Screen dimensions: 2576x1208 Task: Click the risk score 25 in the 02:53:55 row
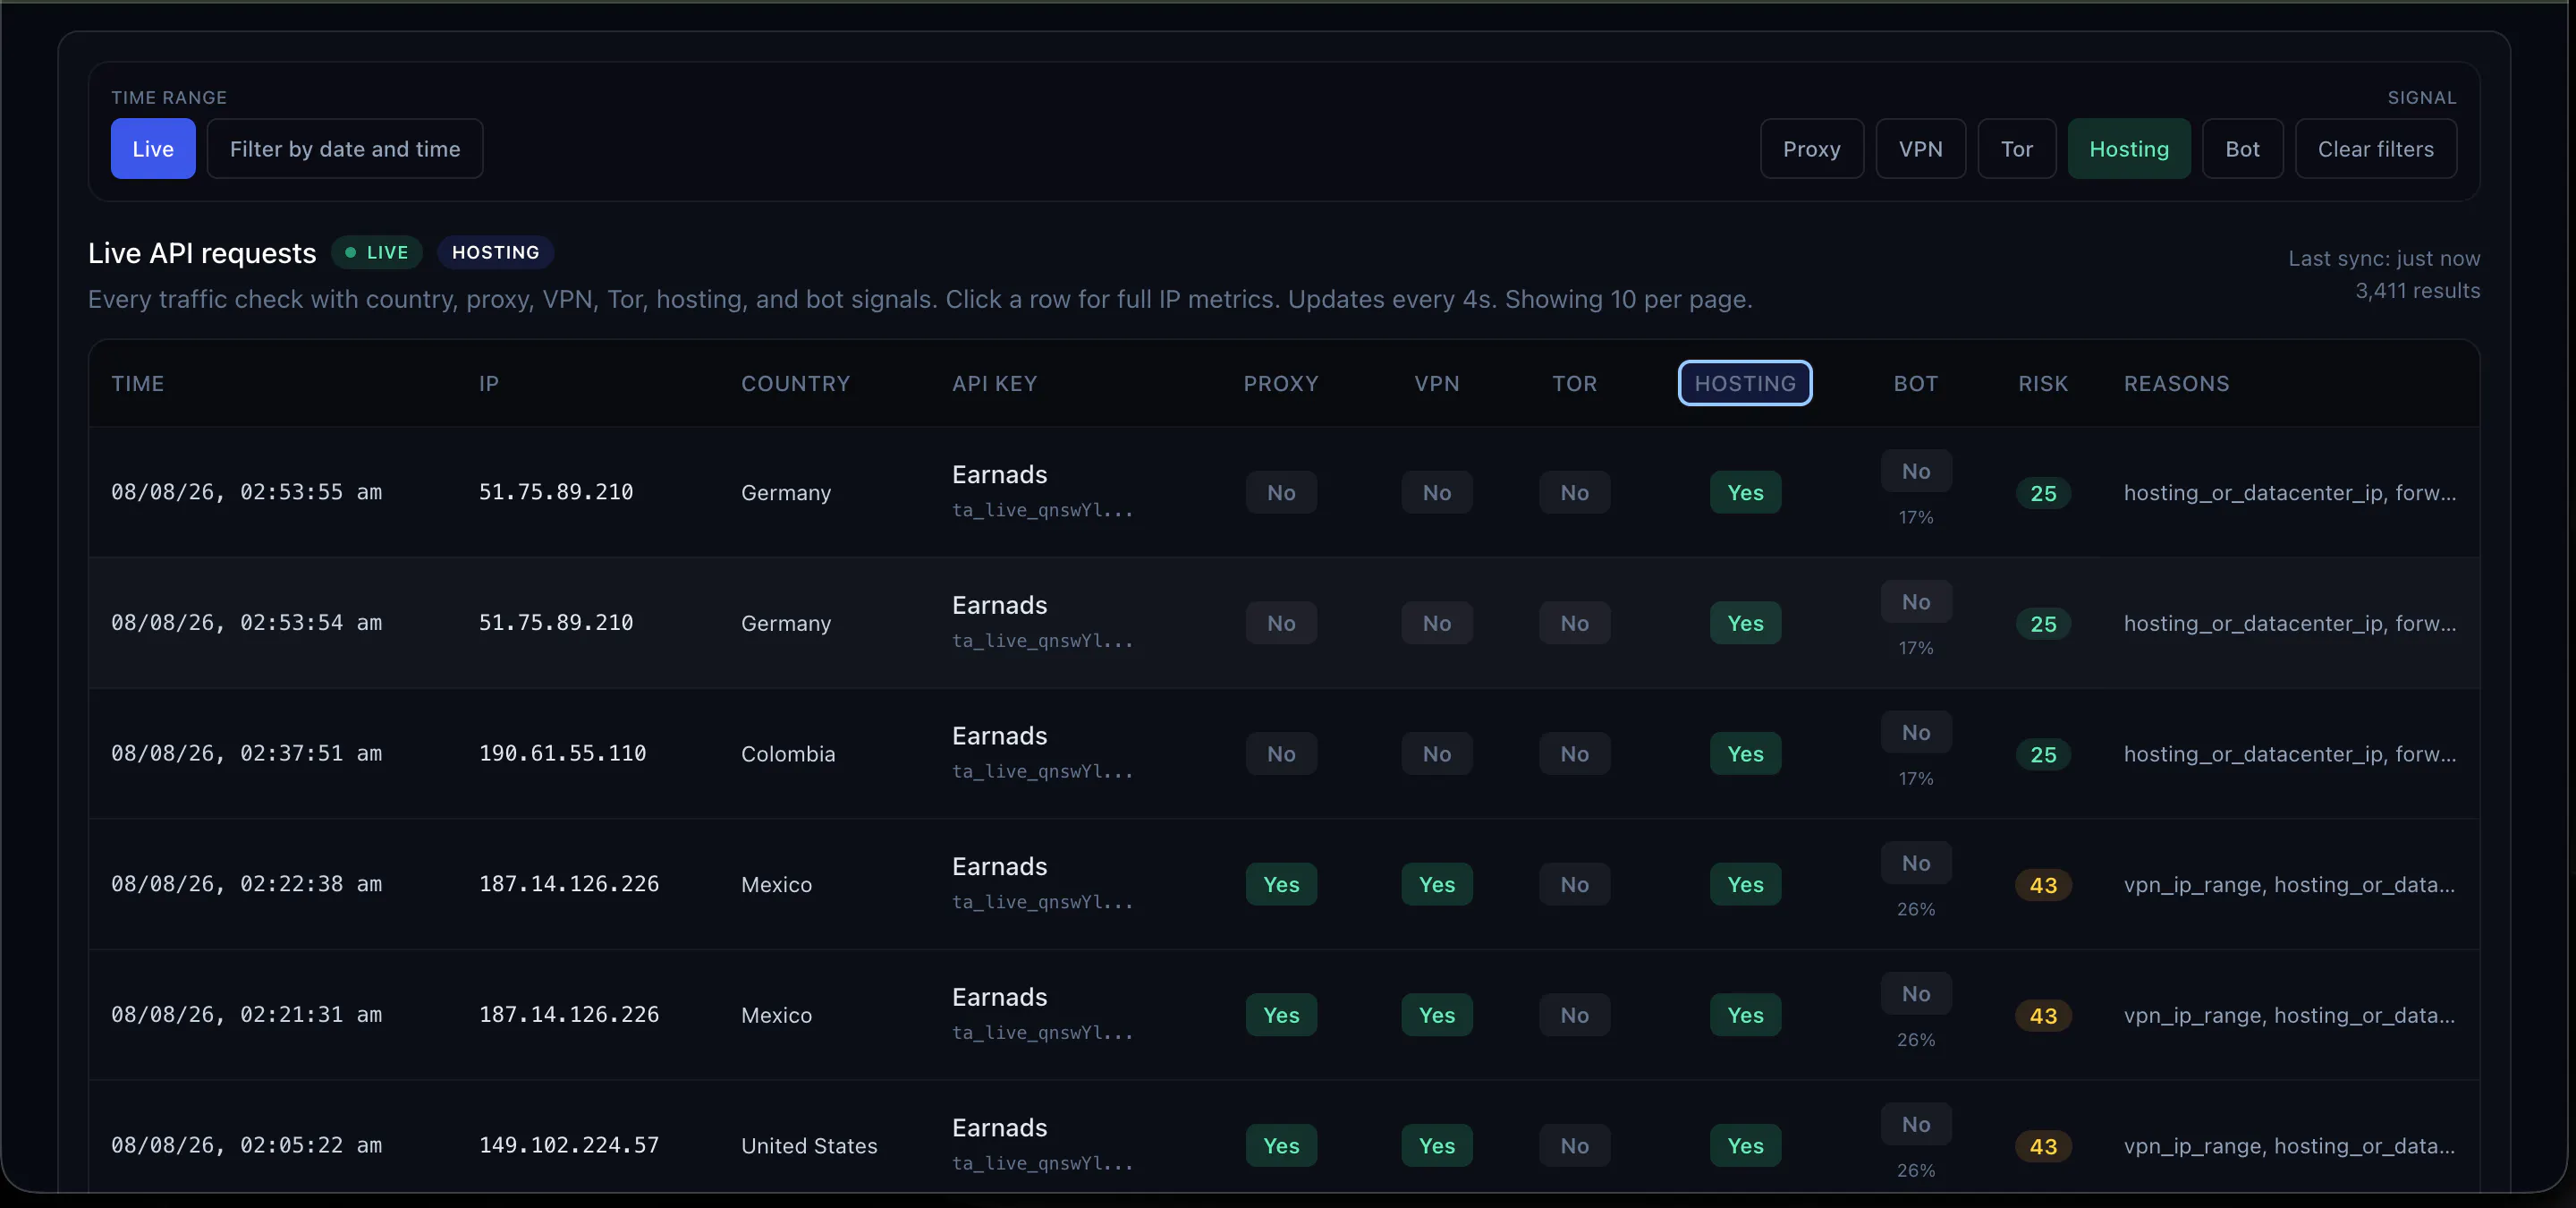(2043, 493)
